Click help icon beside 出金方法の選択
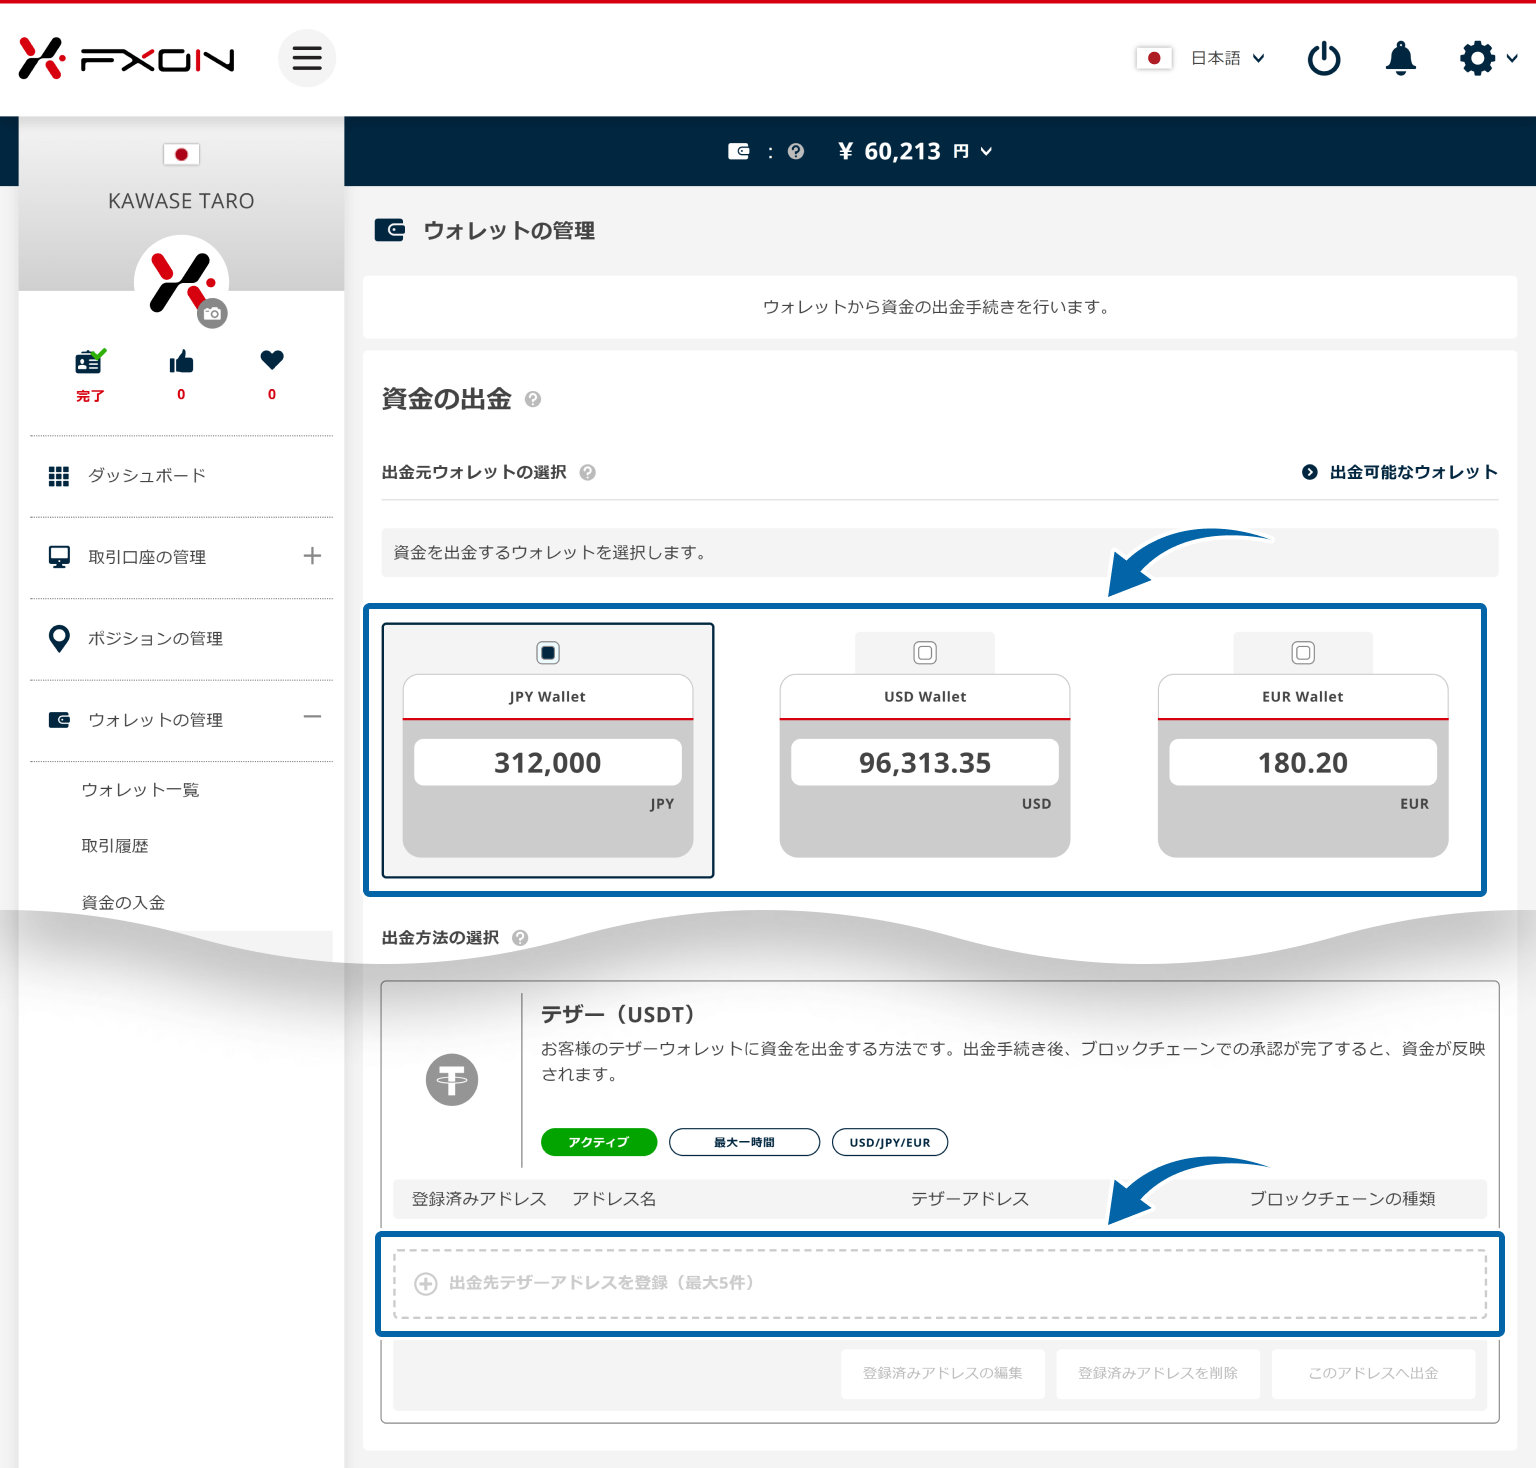 click(x=520, y=938)
